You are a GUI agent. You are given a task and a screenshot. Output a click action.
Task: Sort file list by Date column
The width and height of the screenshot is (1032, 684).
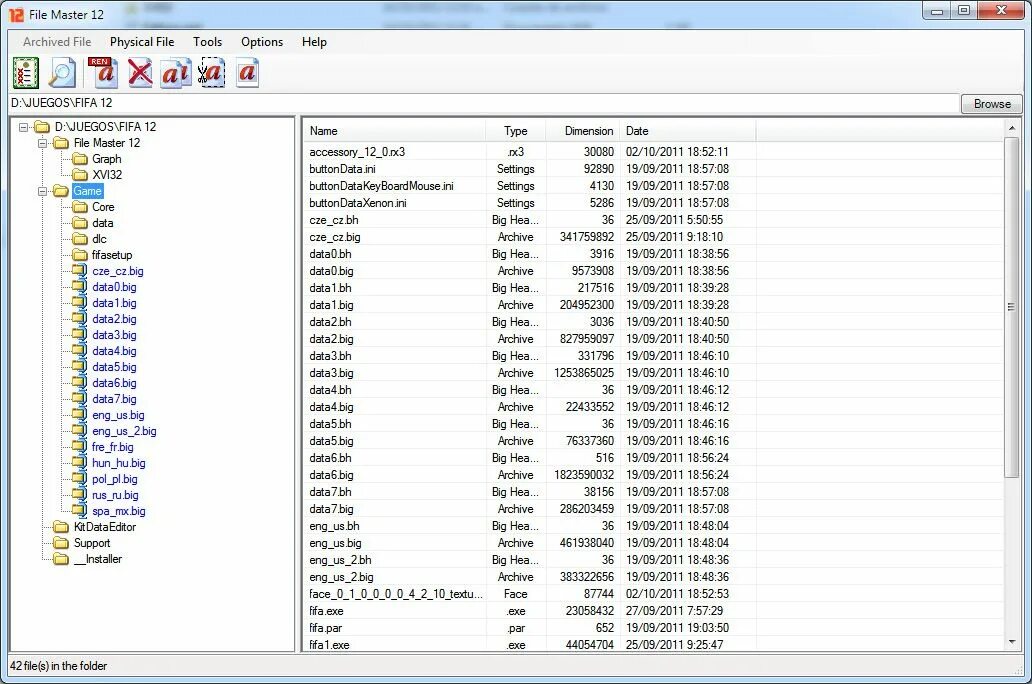pyautogui.click(x=687, y=131)
